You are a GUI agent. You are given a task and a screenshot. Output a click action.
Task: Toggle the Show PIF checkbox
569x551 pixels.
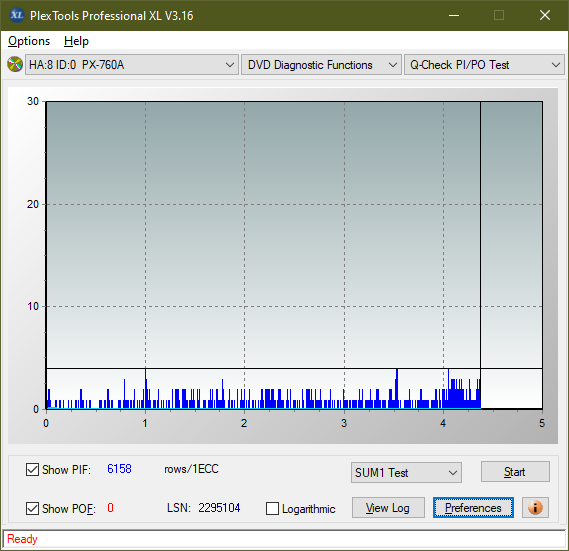click(x=32, y=469)
